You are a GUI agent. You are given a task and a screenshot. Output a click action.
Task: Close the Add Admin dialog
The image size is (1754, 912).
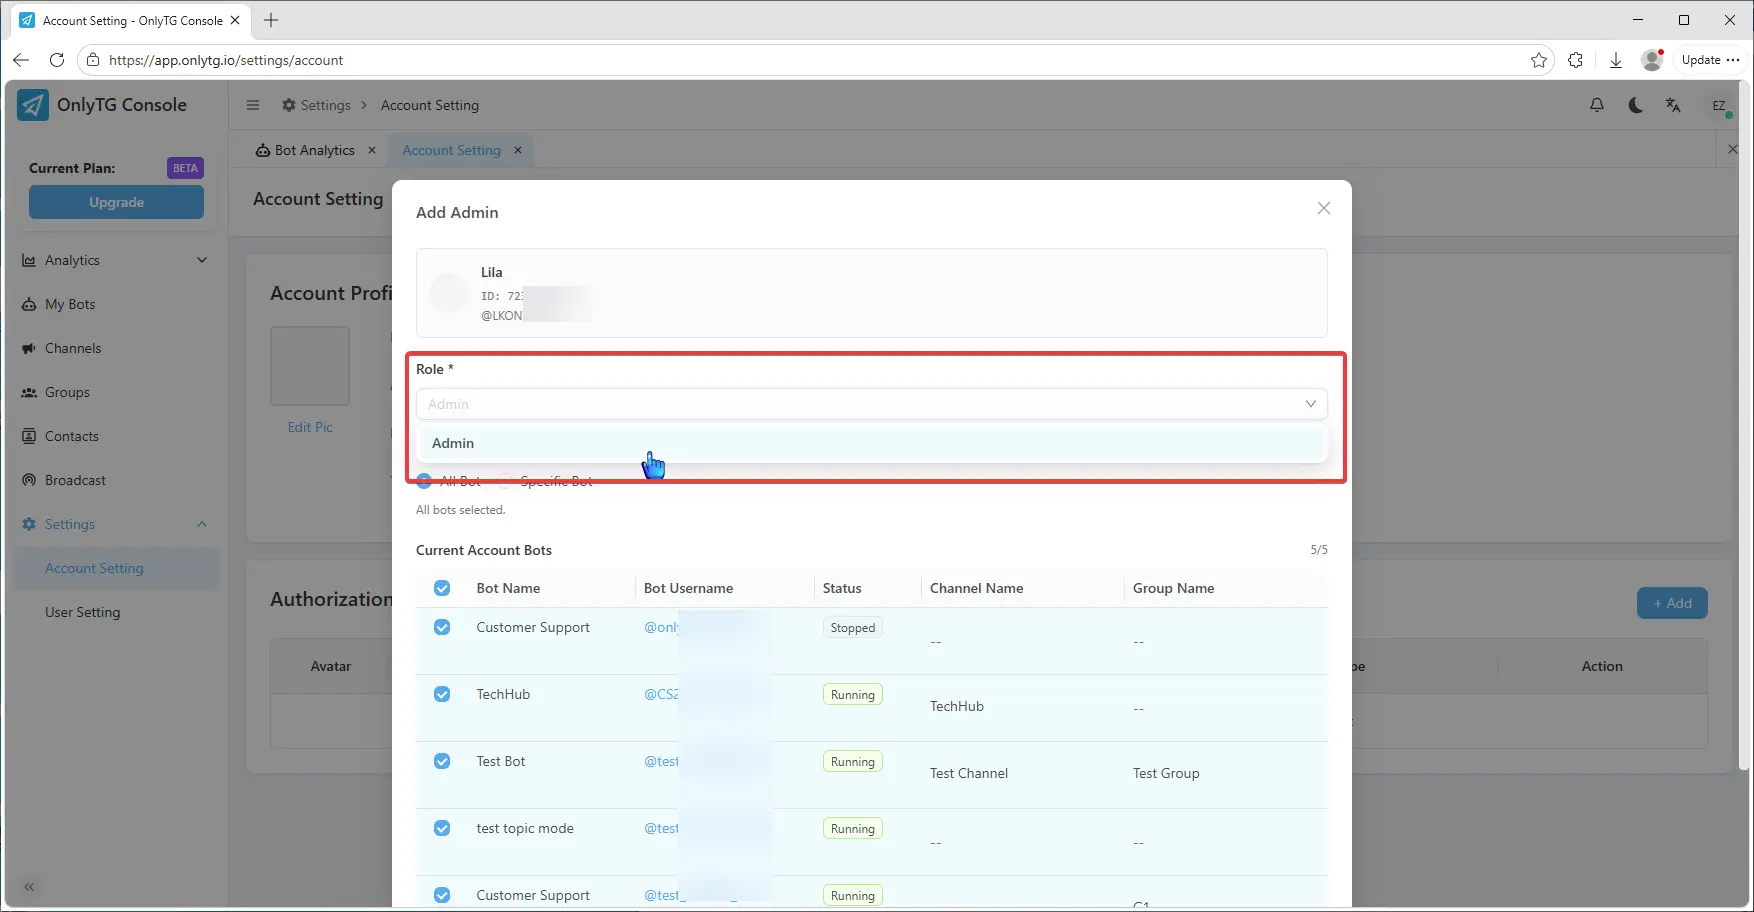coord(1323,208)
